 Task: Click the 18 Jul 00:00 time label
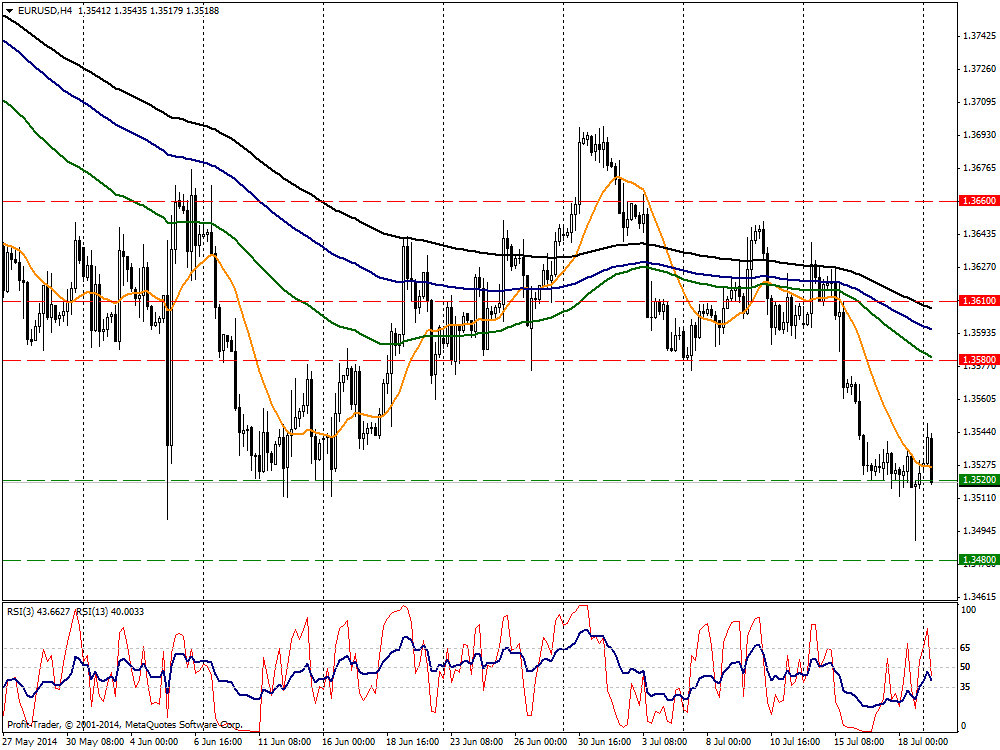[x=922, y=742]
